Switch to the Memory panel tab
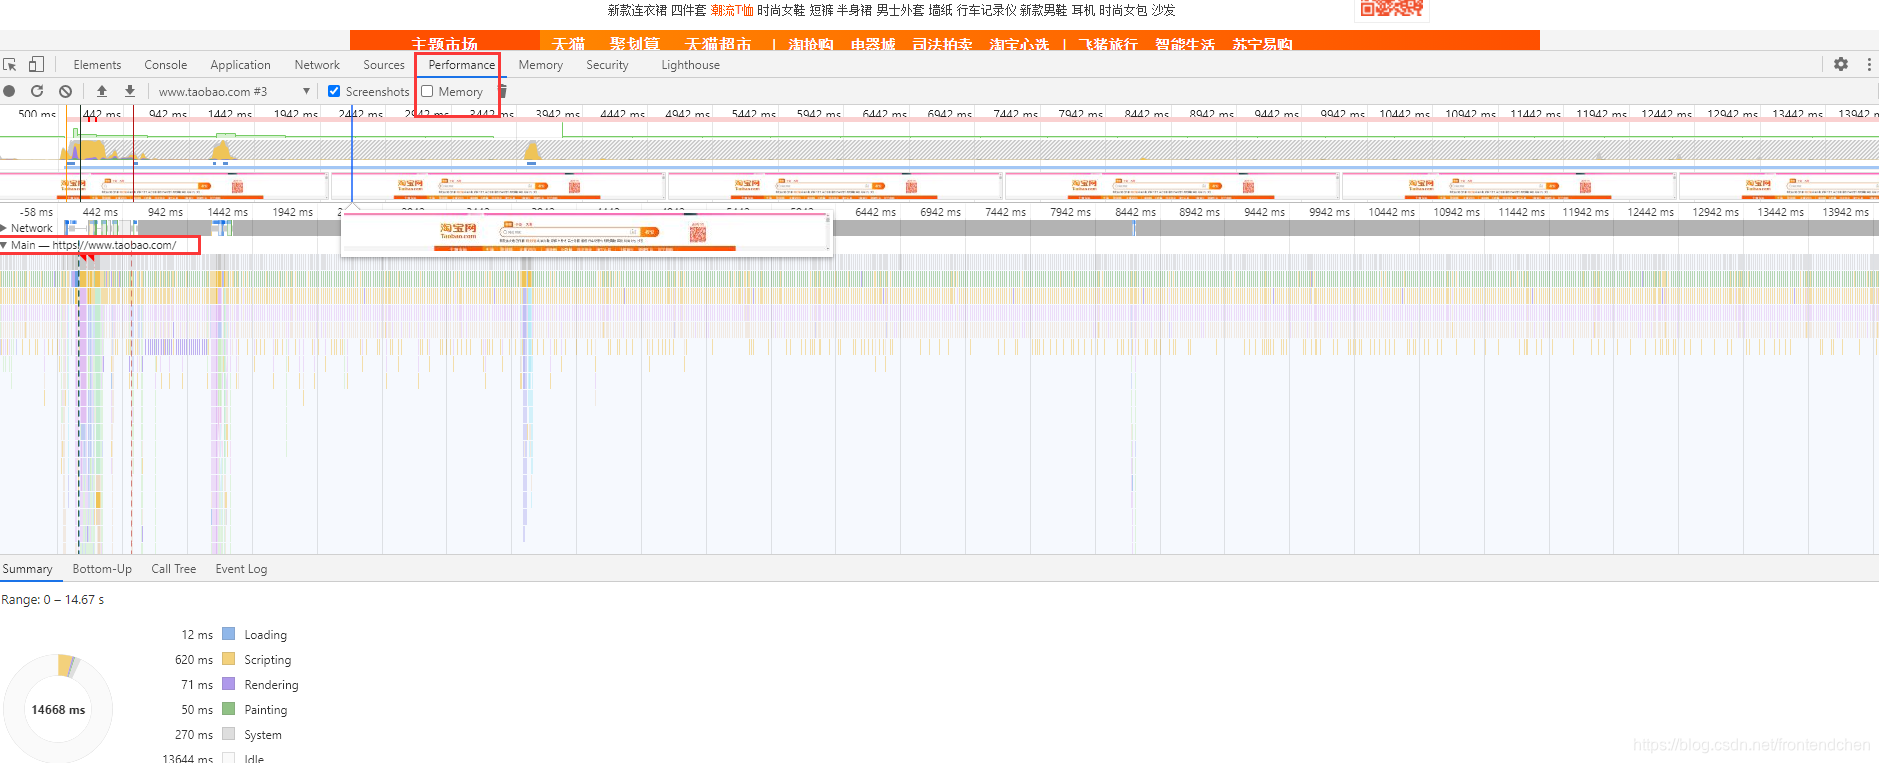1879x763 pixels. point(540,65)
